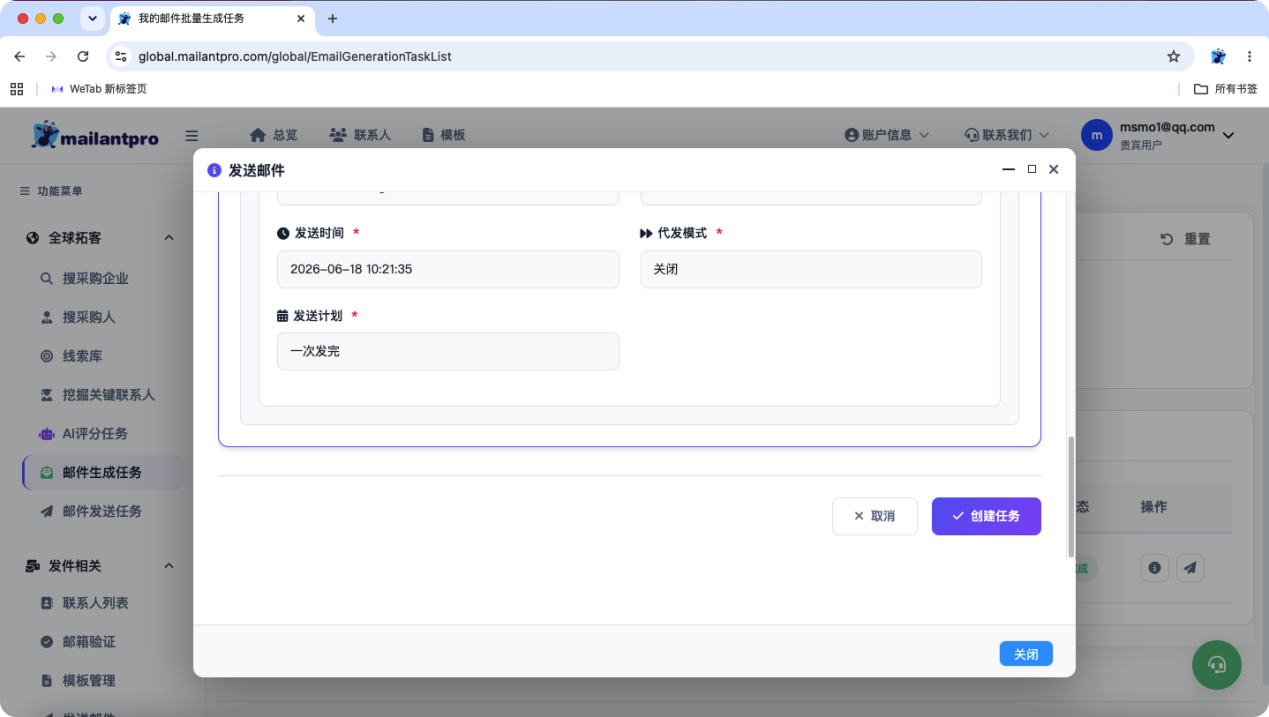
Task: Close the 我的邮件批量生成任务 tab
Action: tap(301, 18)
